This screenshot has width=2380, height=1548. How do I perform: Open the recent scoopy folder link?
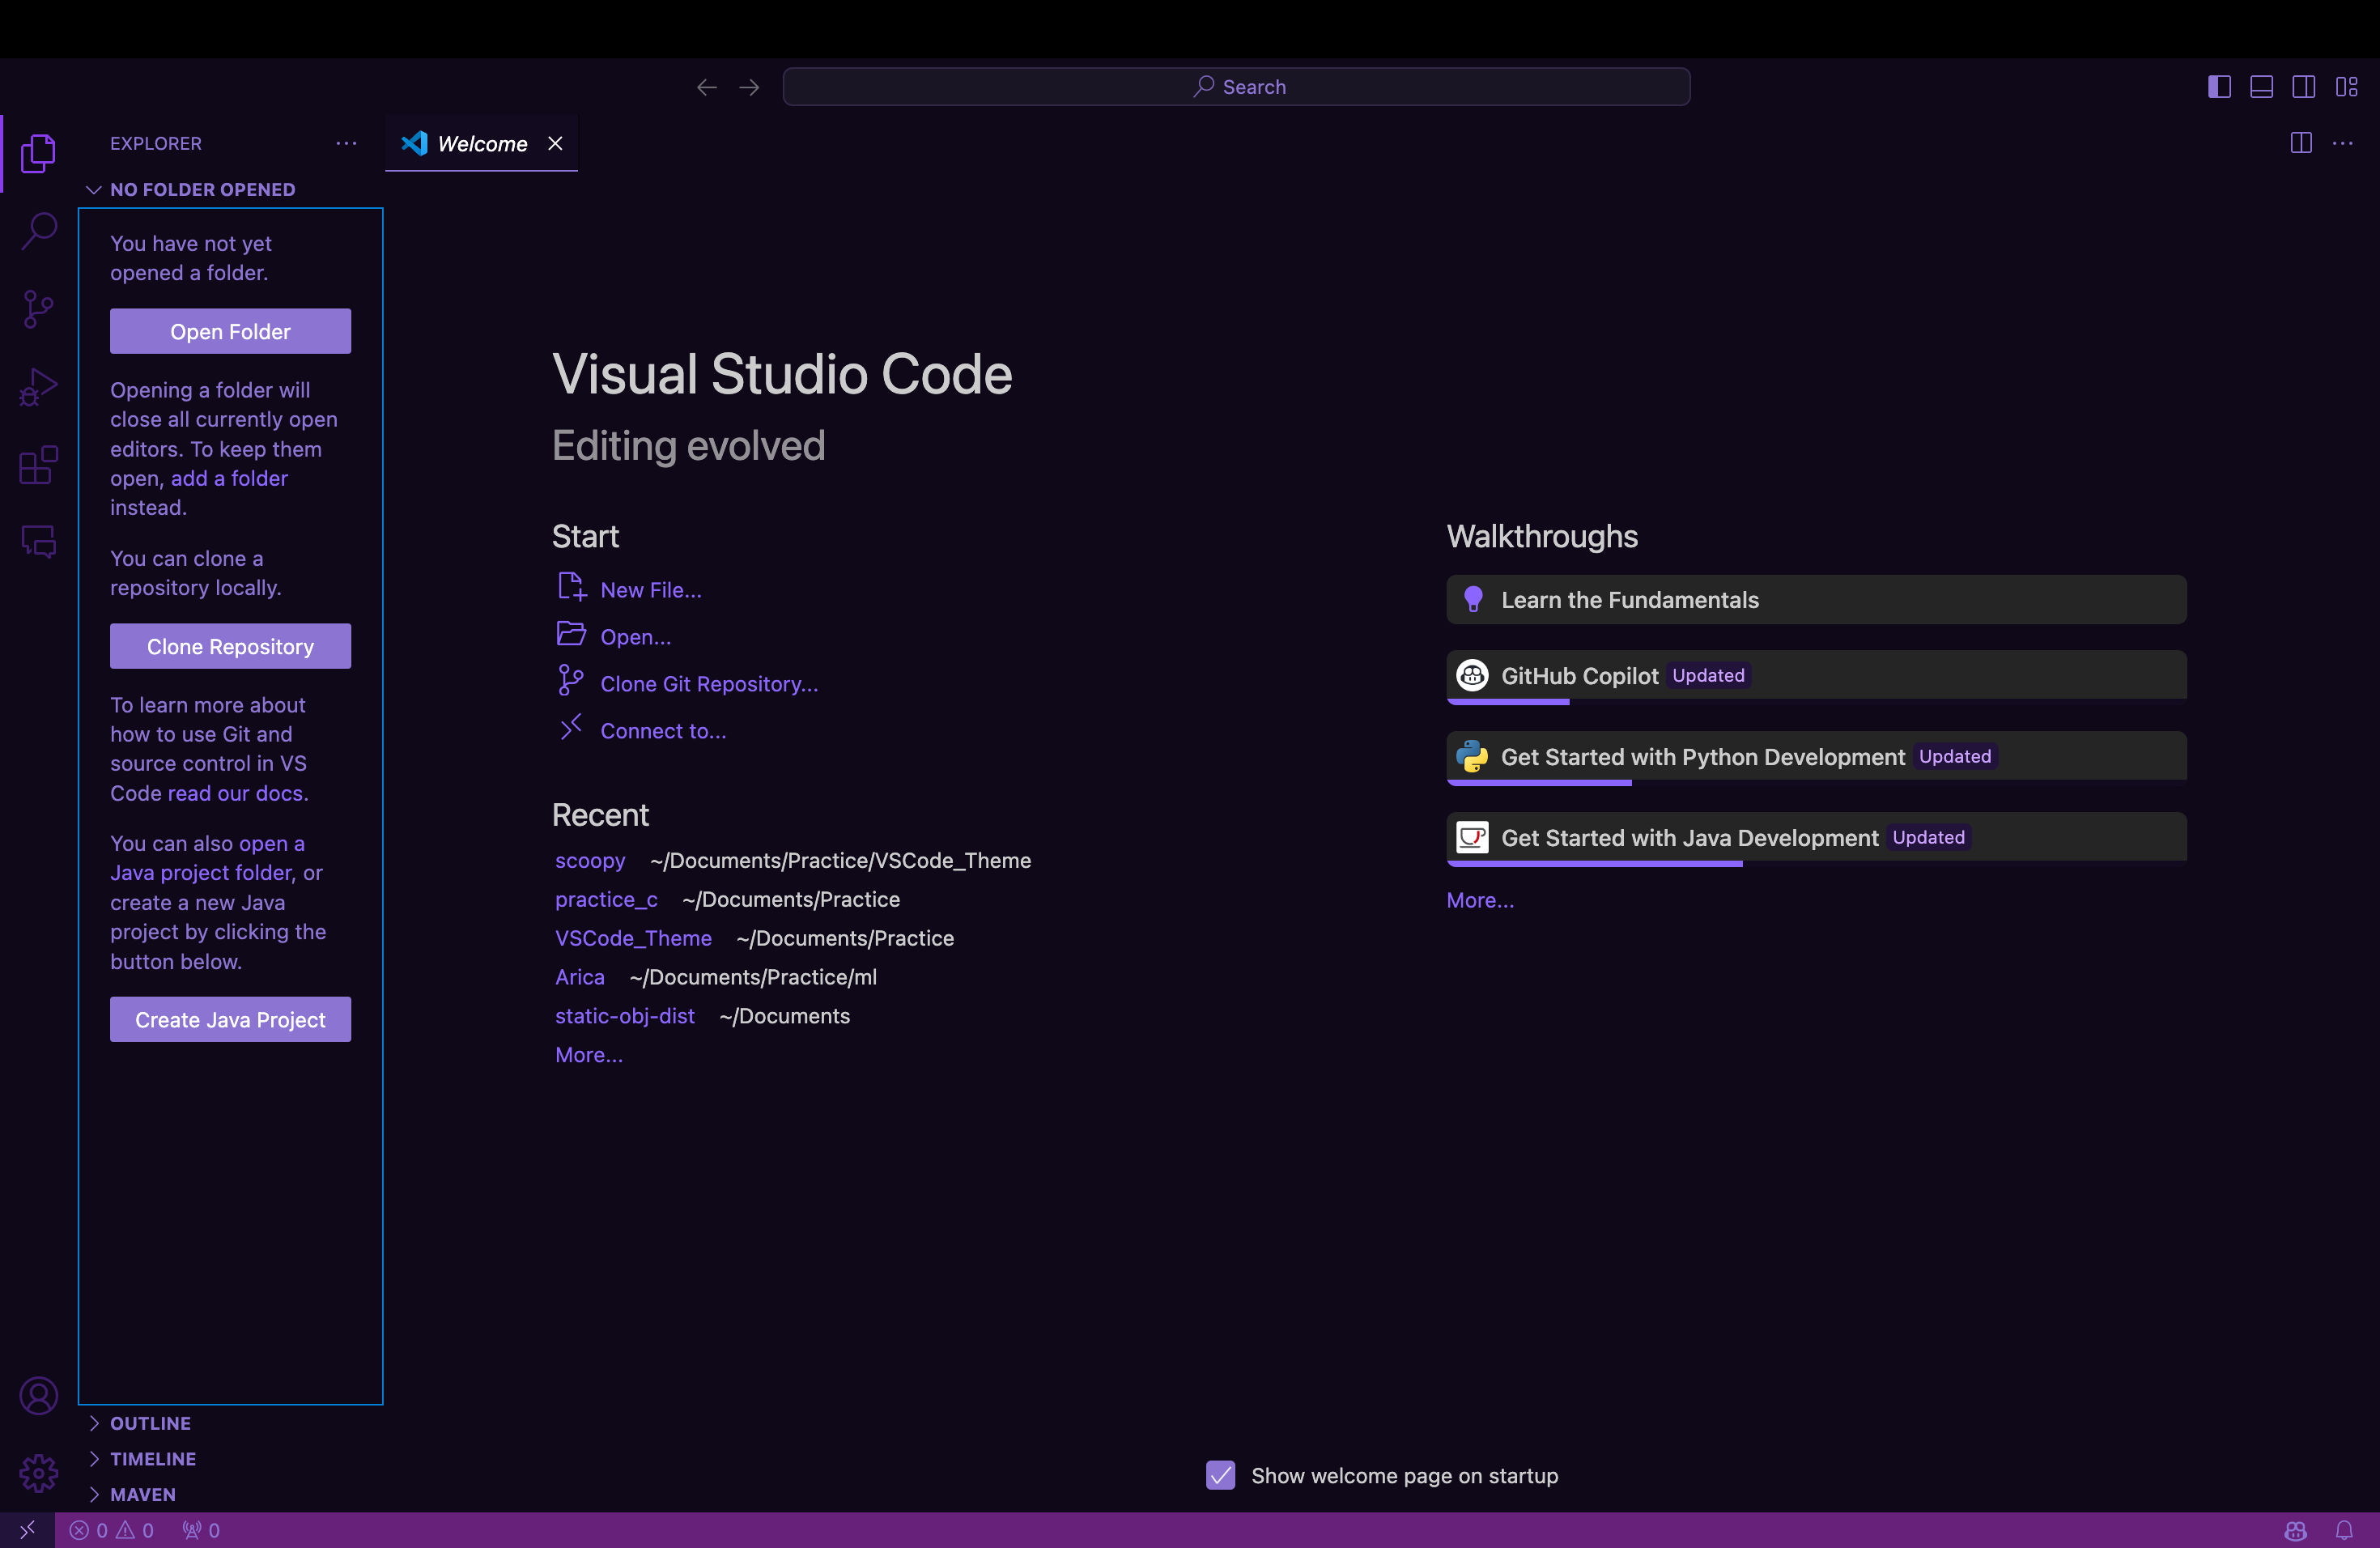click(x=590, y=861)
